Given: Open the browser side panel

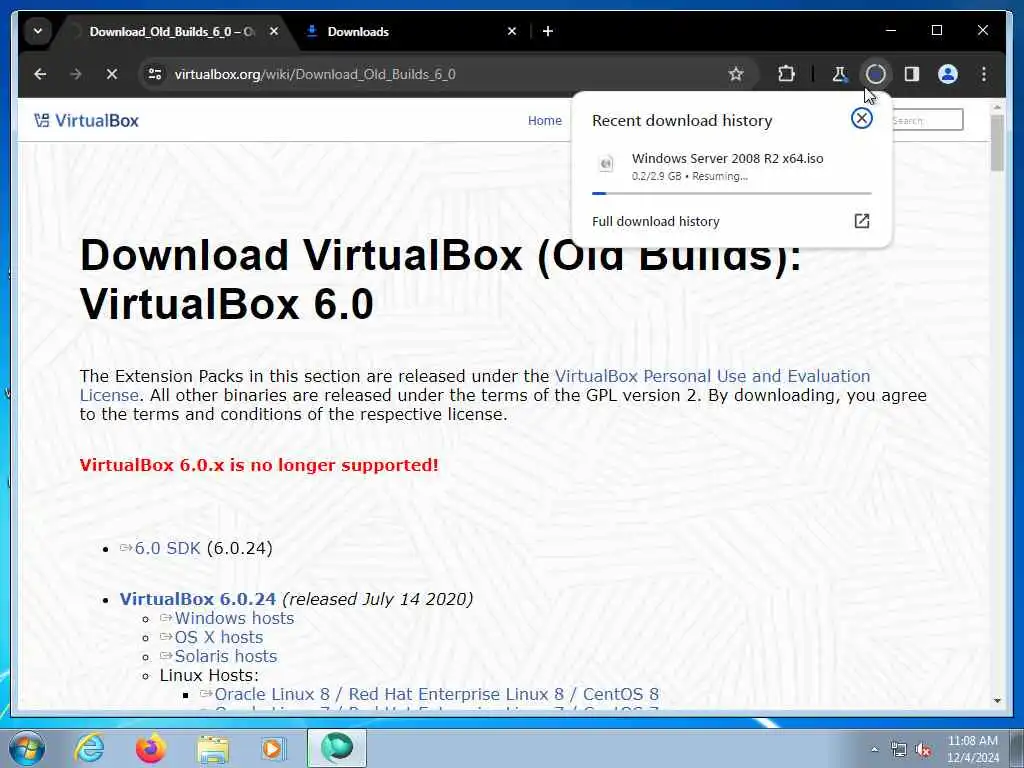Looking at the screenshot, I should click(912, 74).
